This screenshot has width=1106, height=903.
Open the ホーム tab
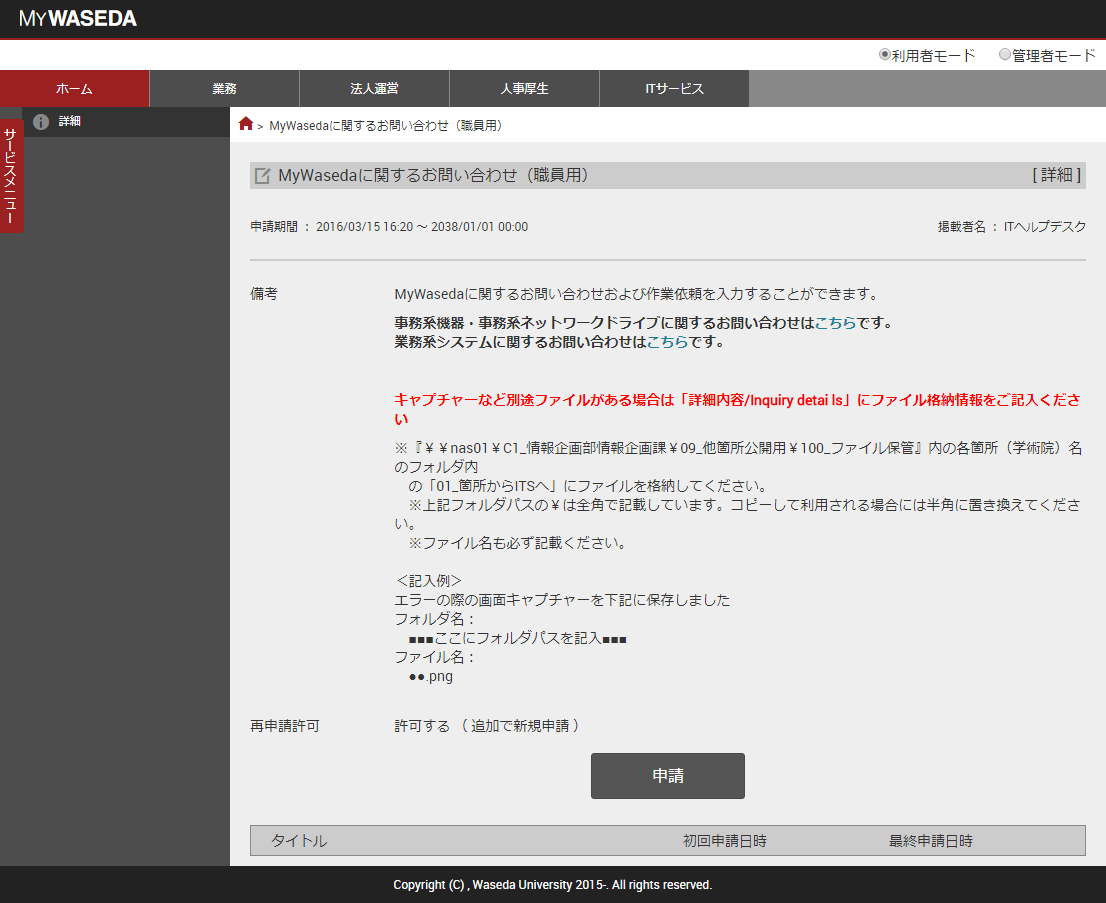(74, 88)
